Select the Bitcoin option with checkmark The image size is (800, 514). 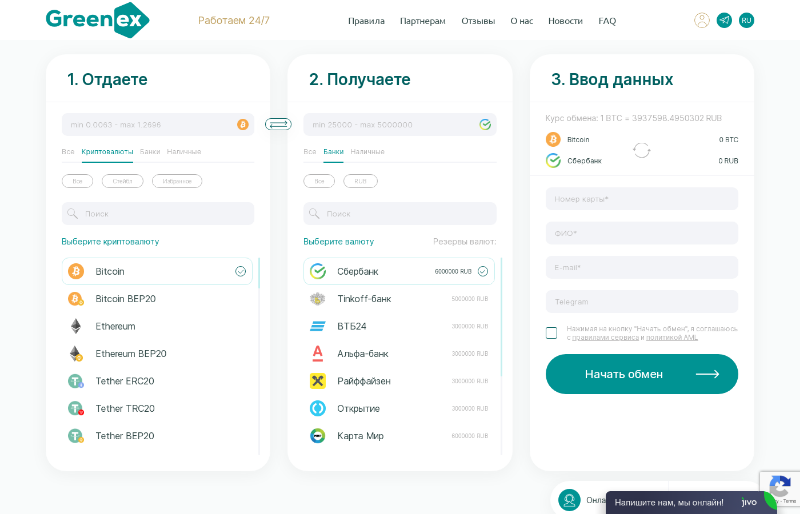(x=157, y=271)
